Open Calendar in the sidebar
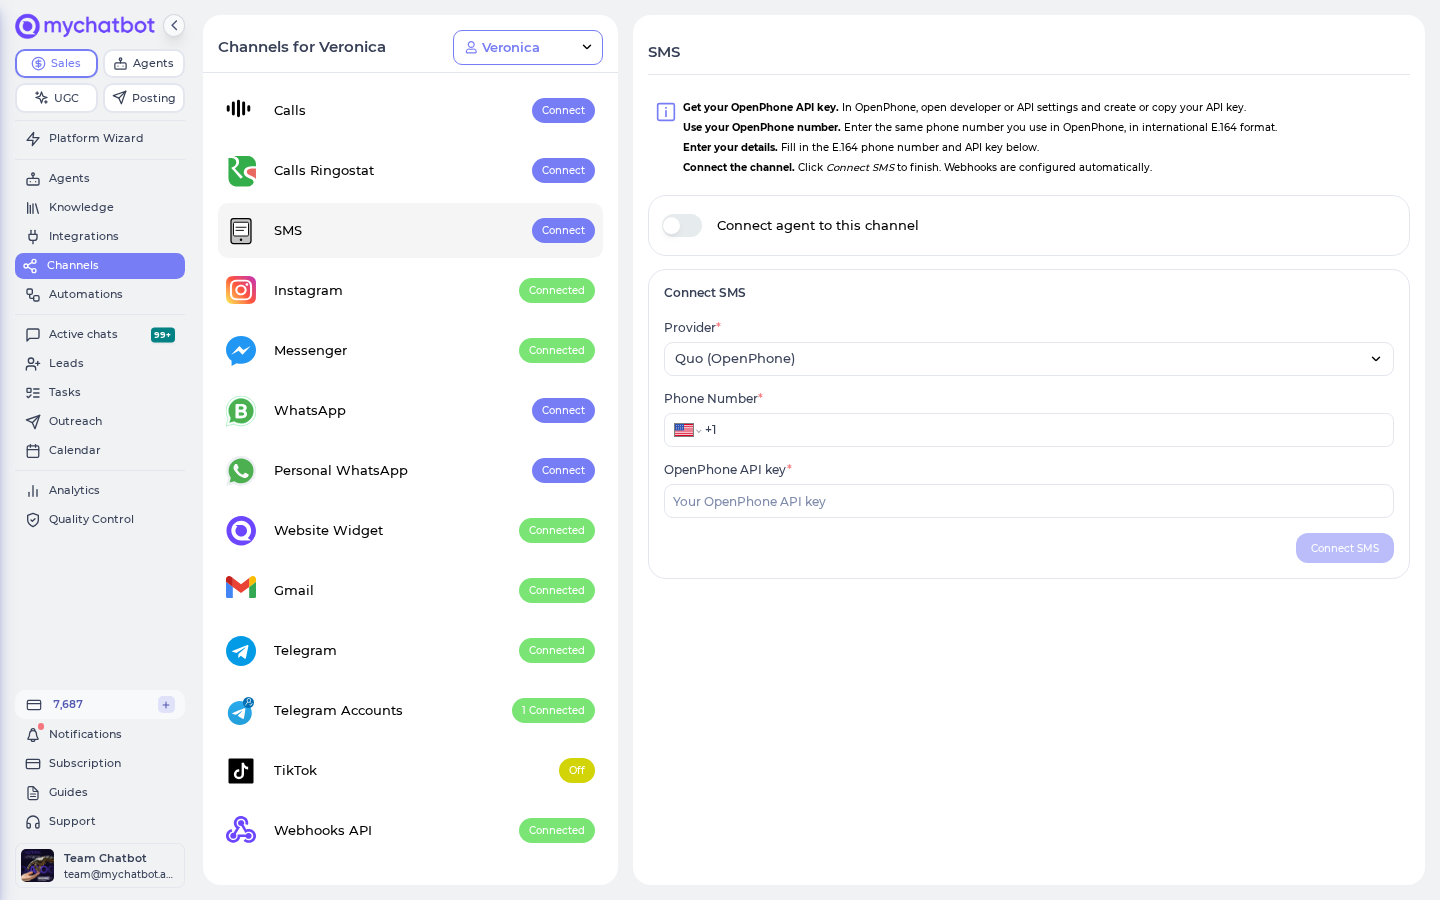The width and height of the screenshot is (1440, 900). [100, 451]
